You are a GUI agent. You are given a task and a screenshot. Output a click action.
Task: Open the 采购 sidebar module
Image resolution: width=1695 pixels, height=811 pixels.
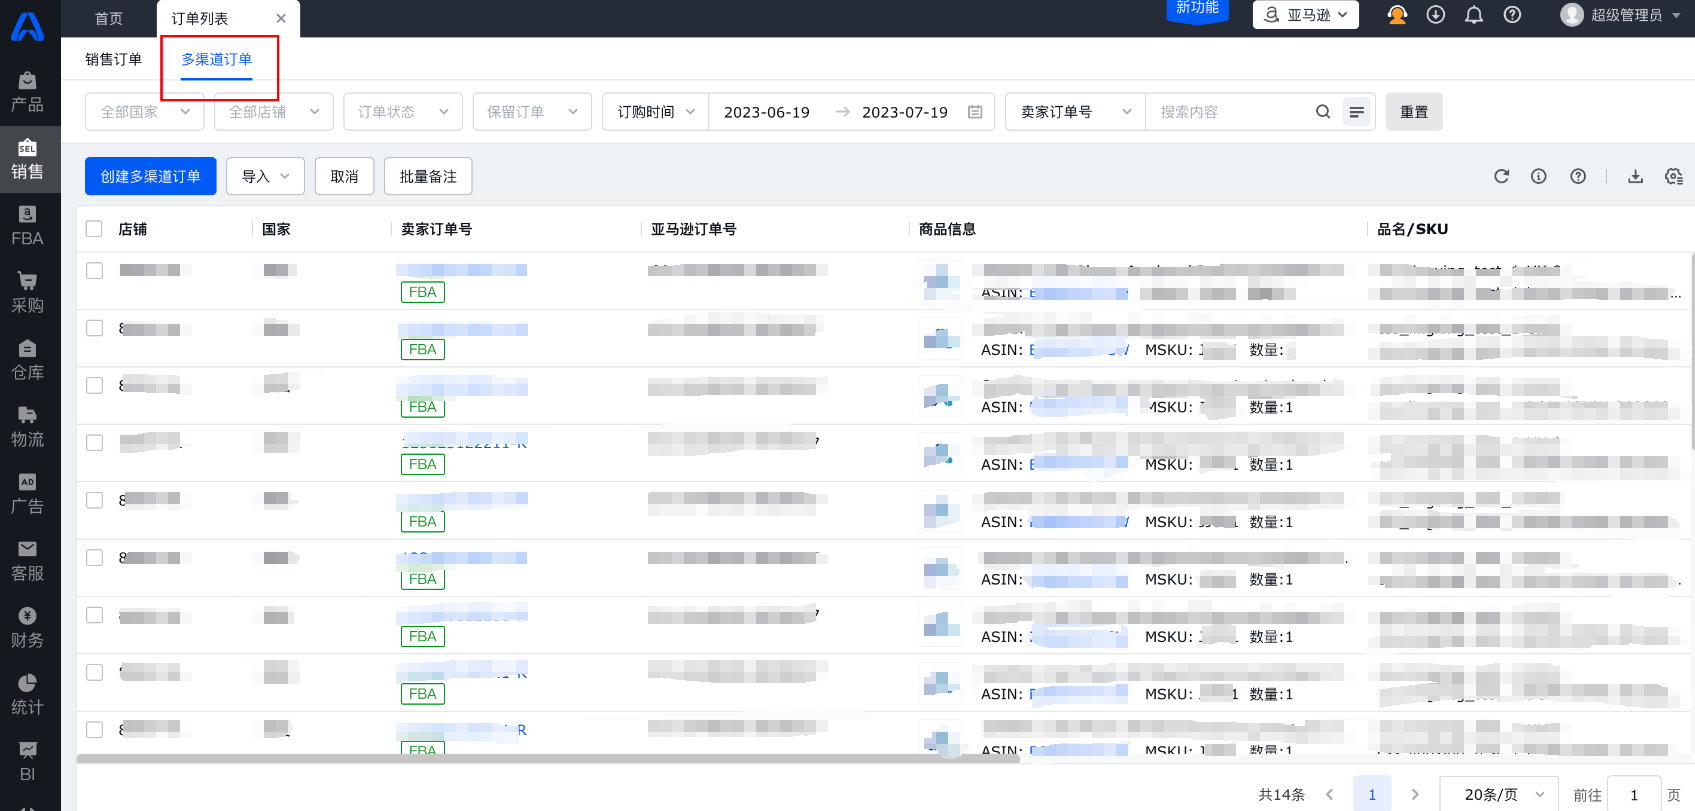click(27, 293)
